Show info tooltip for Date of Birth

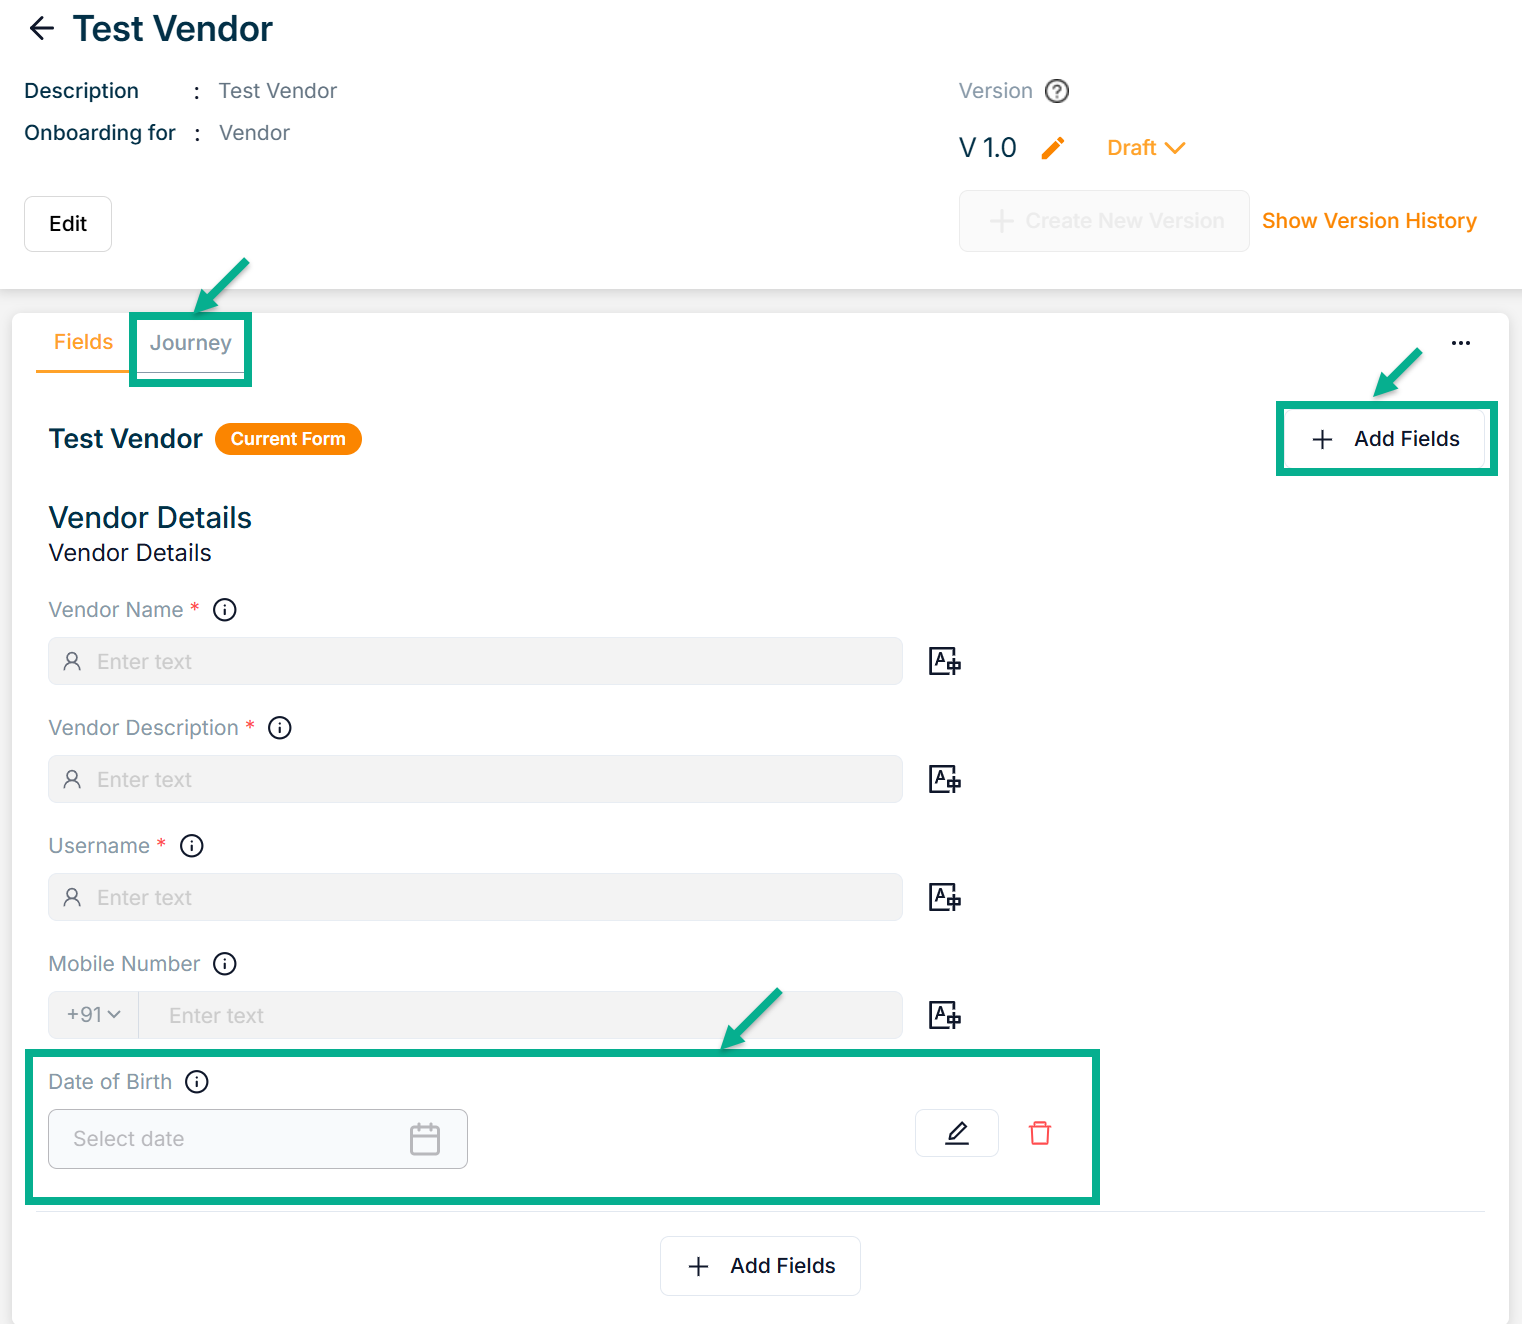tap(197, 1082)
